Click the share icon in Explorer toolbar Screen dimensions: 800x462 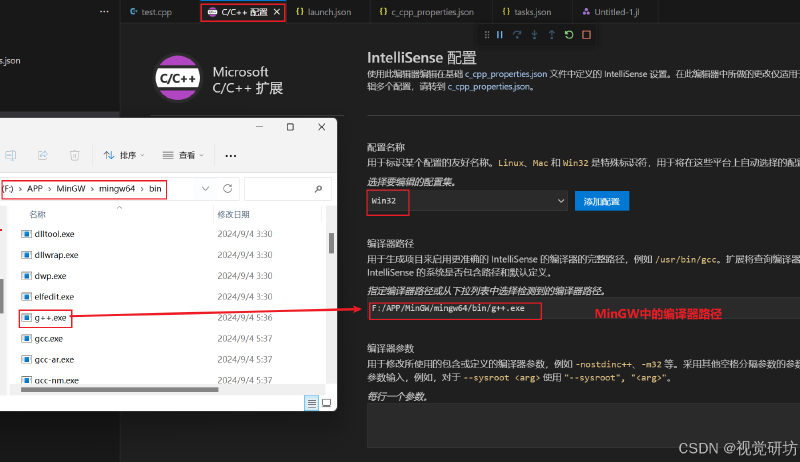[x=43, y=155]
